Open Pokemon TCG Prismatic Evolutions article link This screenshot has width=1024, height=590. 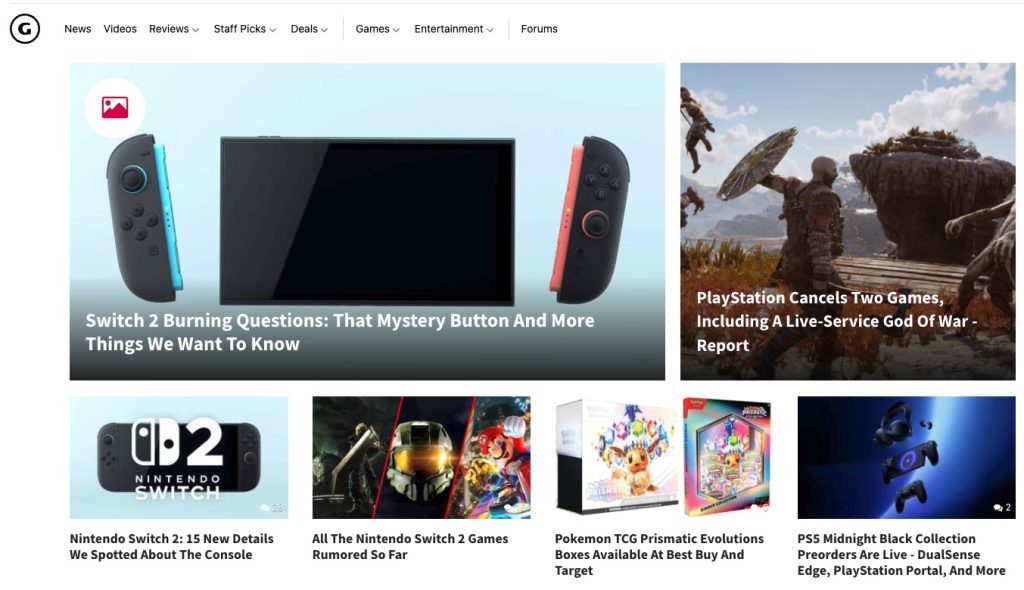point(659,554)
